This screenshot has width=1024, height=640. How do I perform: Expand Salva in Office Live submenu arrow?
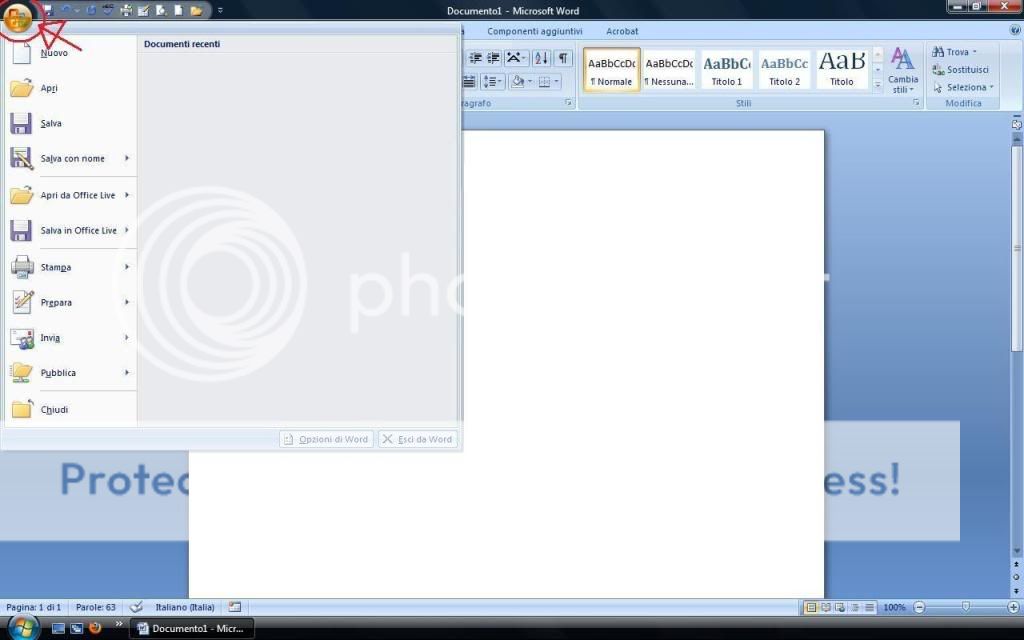(x=127, y=230)
